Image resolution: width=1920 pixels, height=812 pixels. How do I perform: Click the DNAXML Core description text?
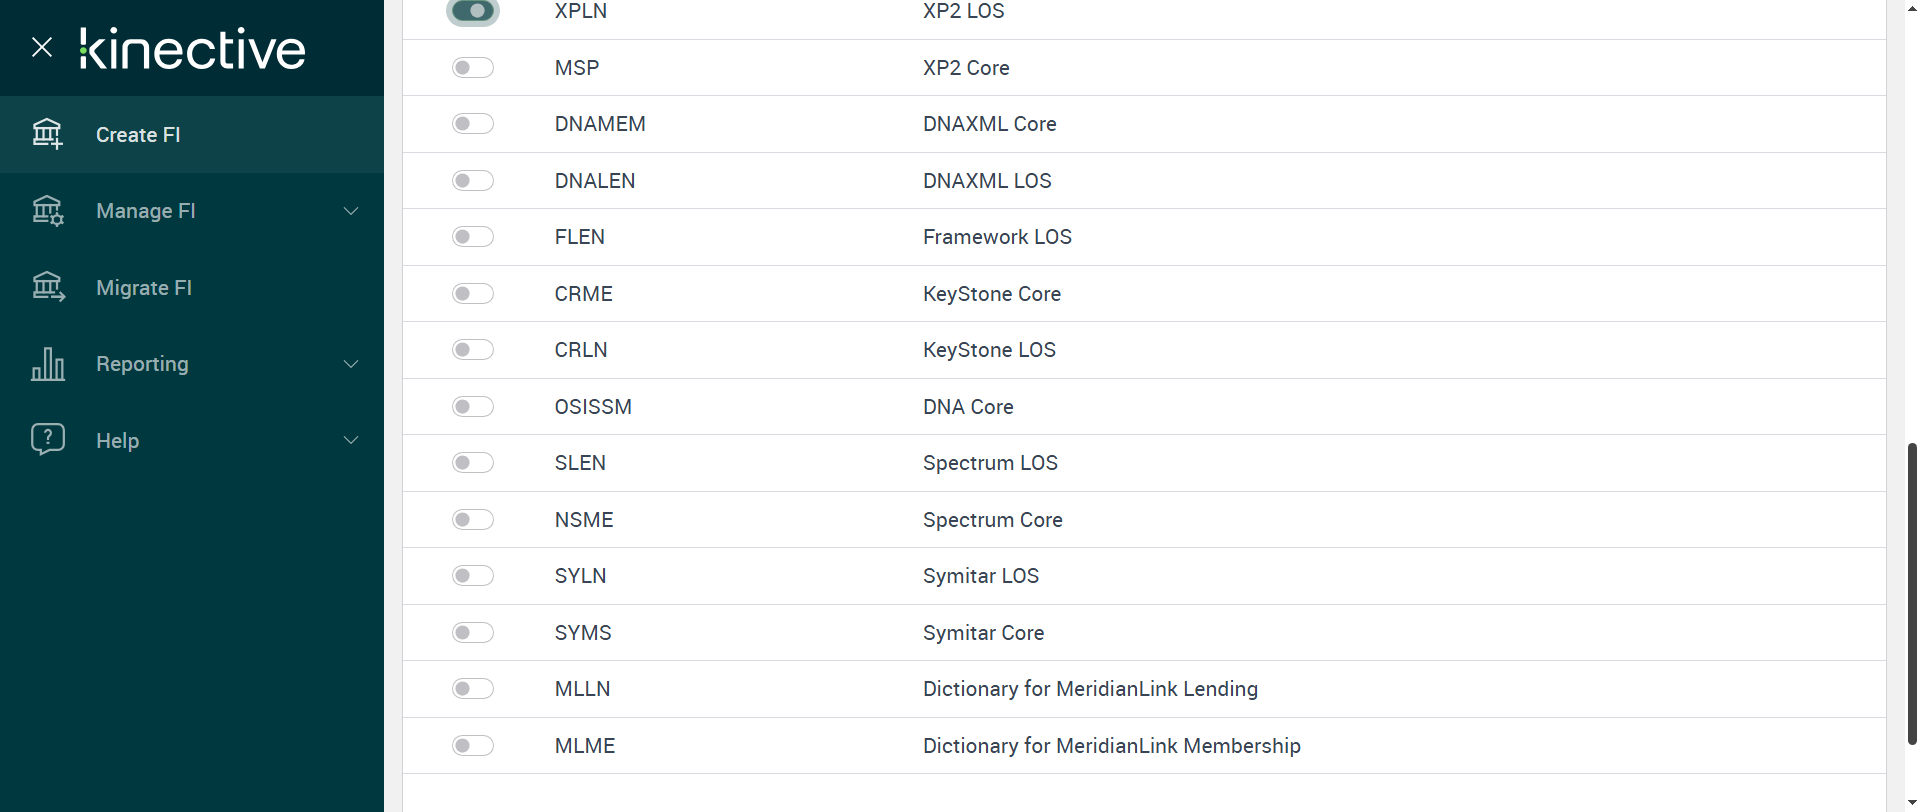(x=989, y=124)
